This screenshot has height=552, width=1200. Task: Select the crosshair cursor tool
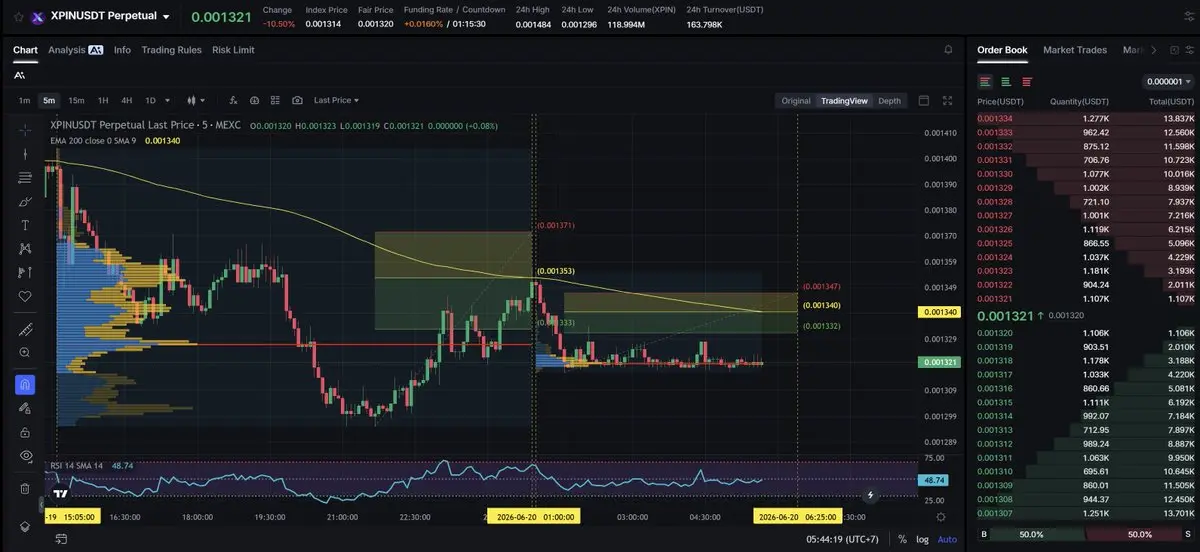click(25, 130)
